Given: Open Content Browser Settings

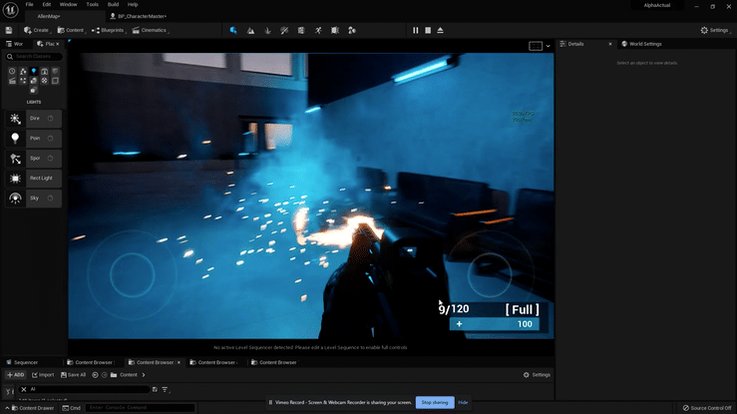Looking at the screenshot, I should pyautogui.click(x=537, y=375).
